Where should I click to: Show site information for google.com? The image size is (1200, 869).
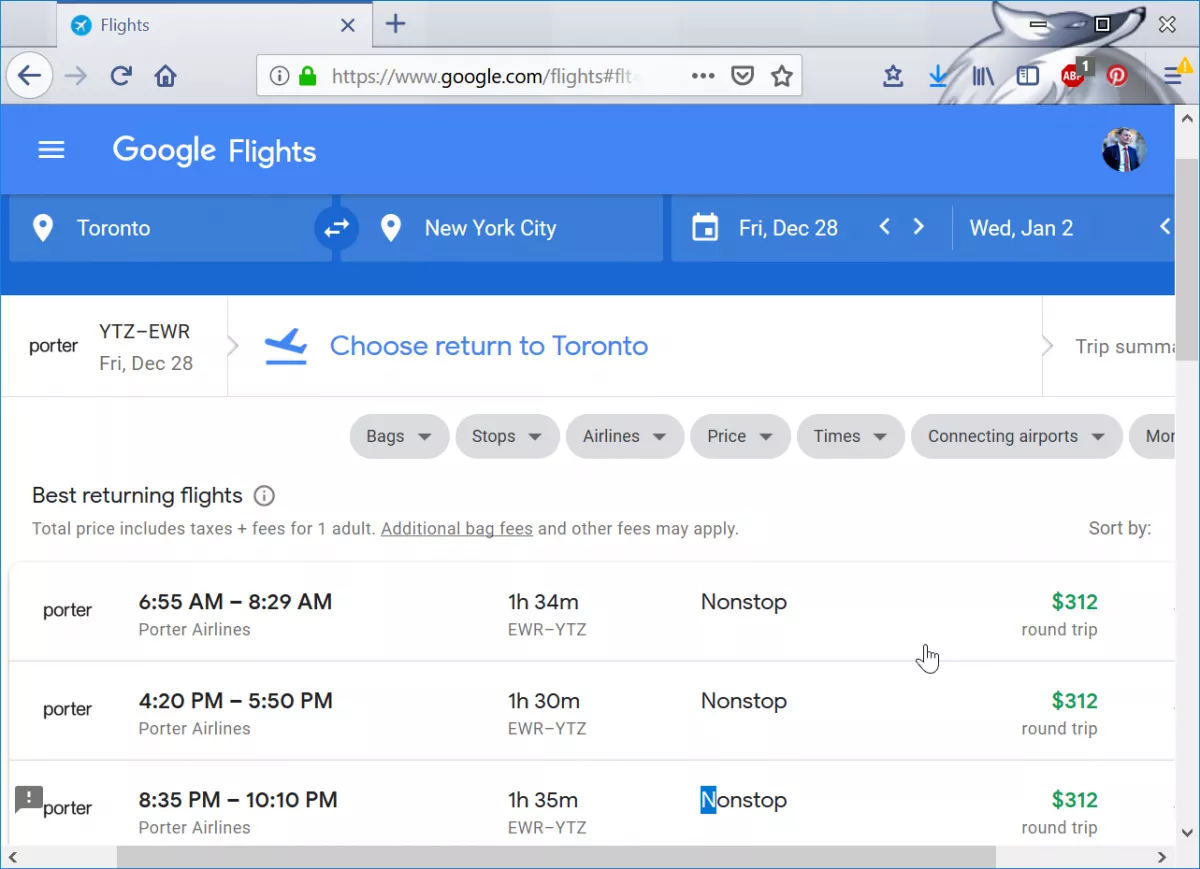(x=280, y=76)
